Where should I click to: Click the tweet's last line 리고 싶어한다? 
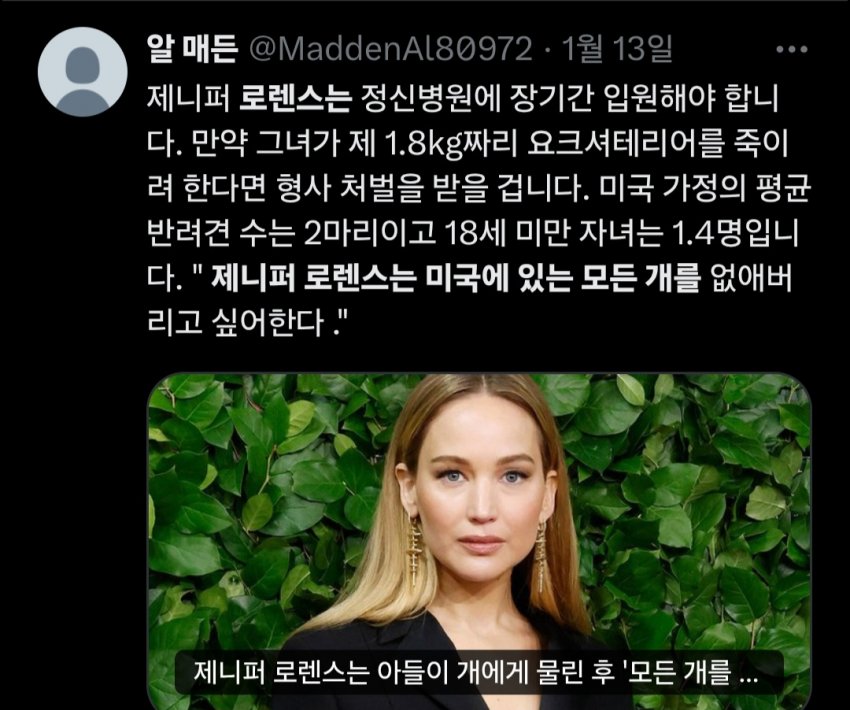[x=247, y=322]
